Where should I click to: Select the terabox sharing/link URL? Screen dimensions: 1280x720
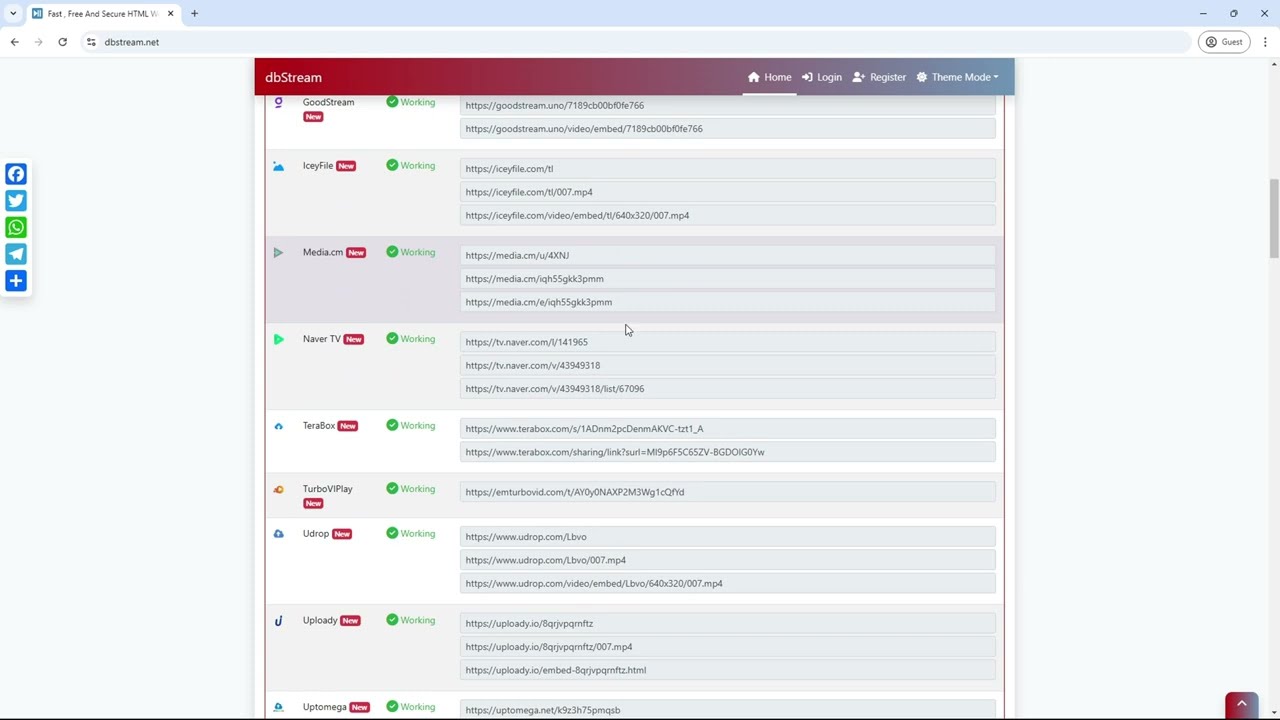click(728, 452)
